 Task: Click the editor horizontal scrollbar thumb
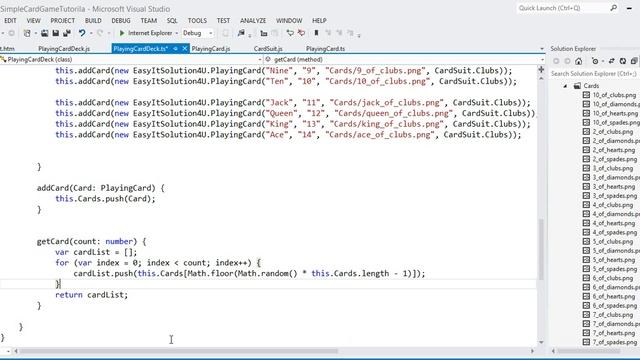click(x=178, y=351)
